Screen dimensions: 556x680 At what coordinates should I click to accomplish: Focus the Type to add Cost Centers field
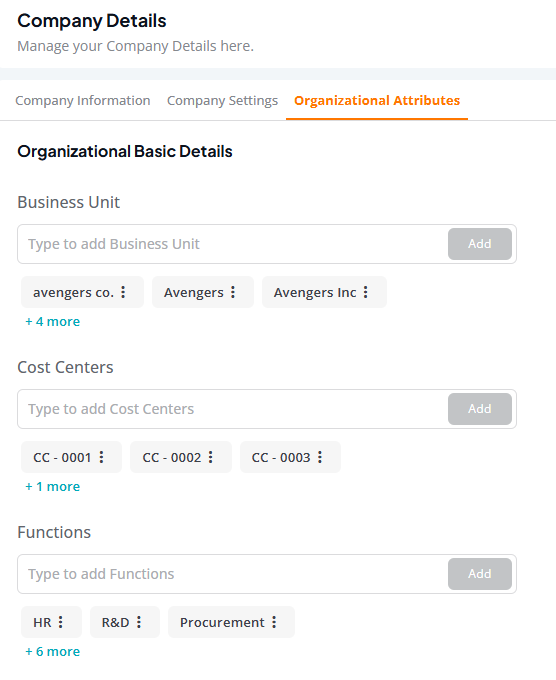click(x=234, y=409)
